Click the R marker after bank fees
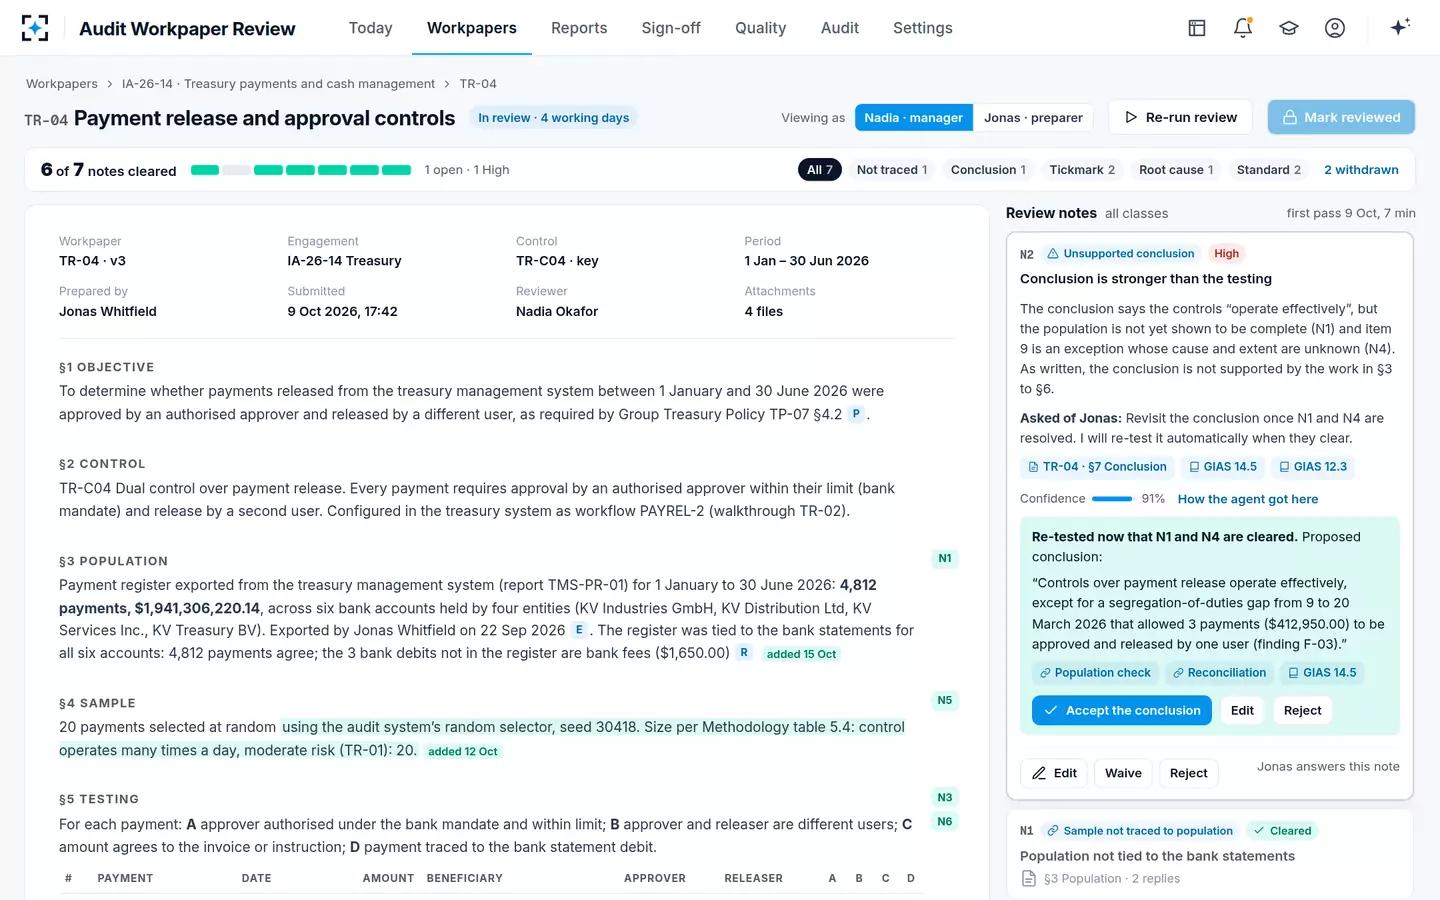Image resolution: width=1440 pixels, height=900 pixels. coord(743,653)
